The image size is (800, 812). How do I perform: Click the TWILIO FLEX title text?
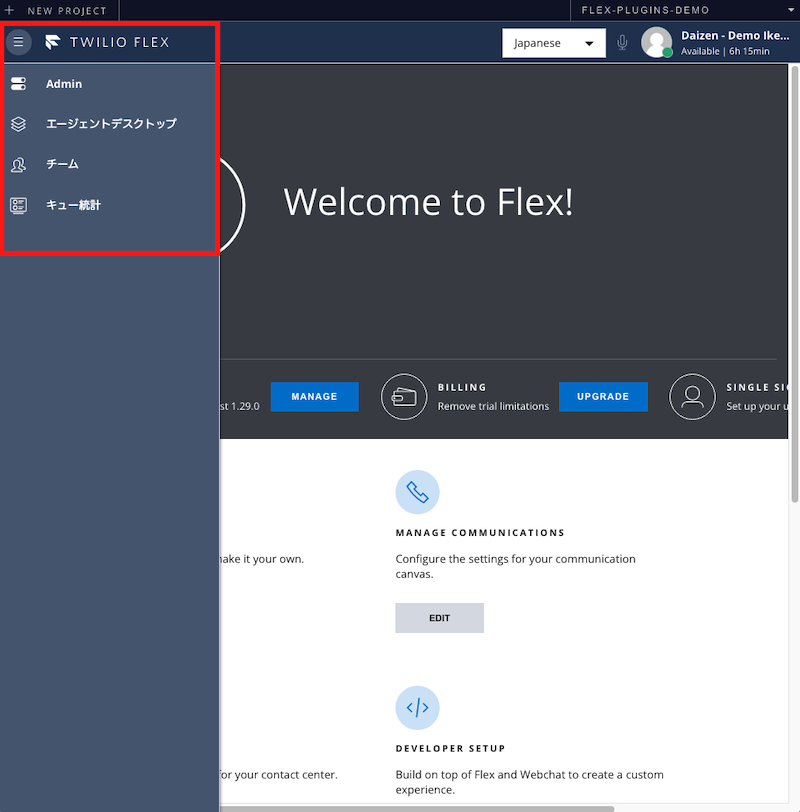coord(120,42)
